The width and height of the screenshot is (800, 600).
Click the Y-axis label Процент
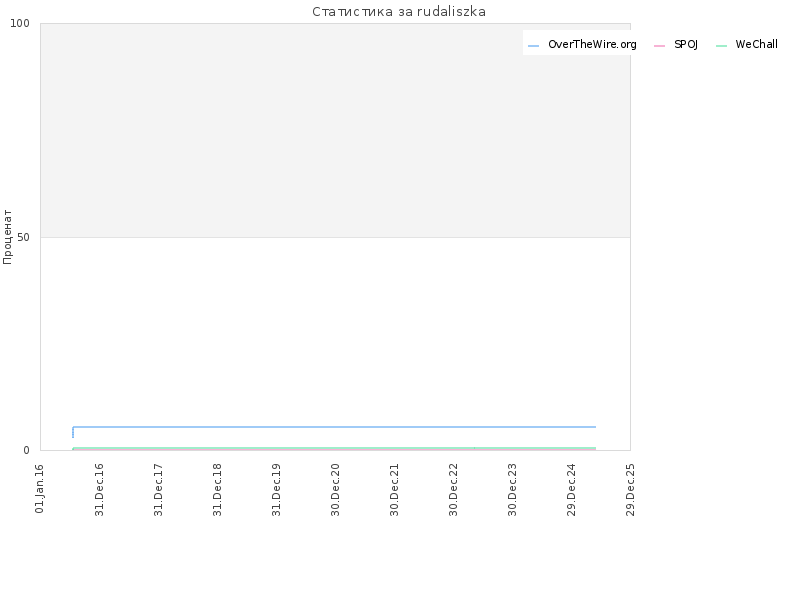[x=7, y=237]
